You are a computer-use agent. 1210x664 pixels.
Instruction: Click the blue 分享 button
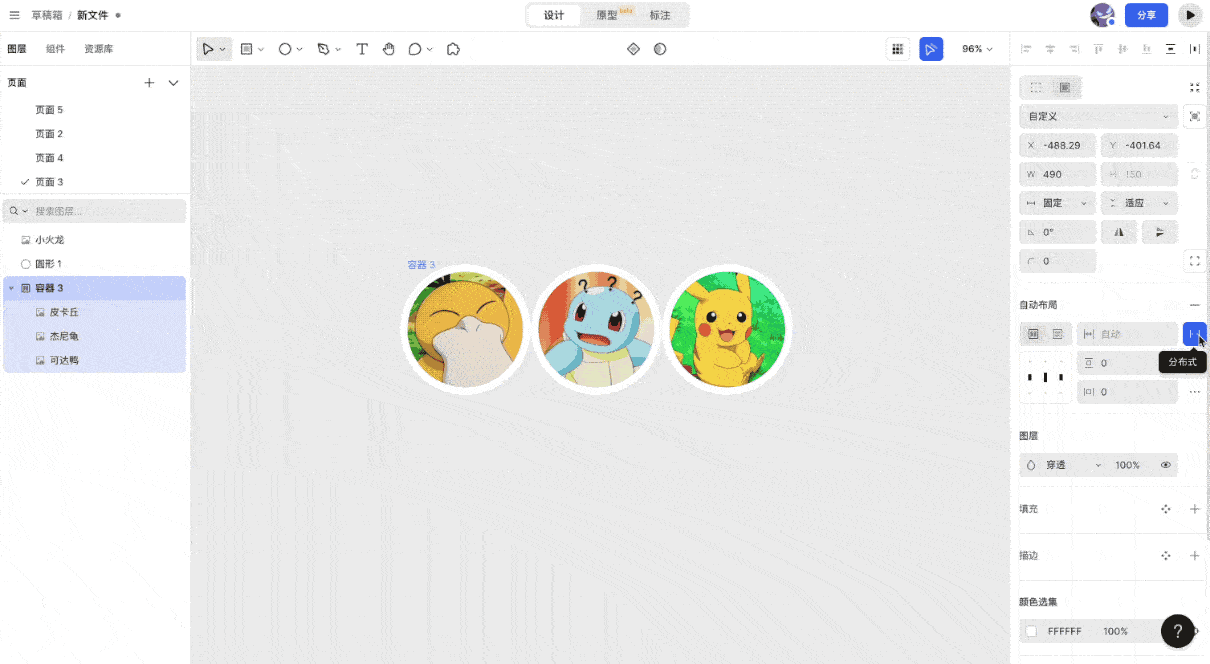[x=1146, y=15]
